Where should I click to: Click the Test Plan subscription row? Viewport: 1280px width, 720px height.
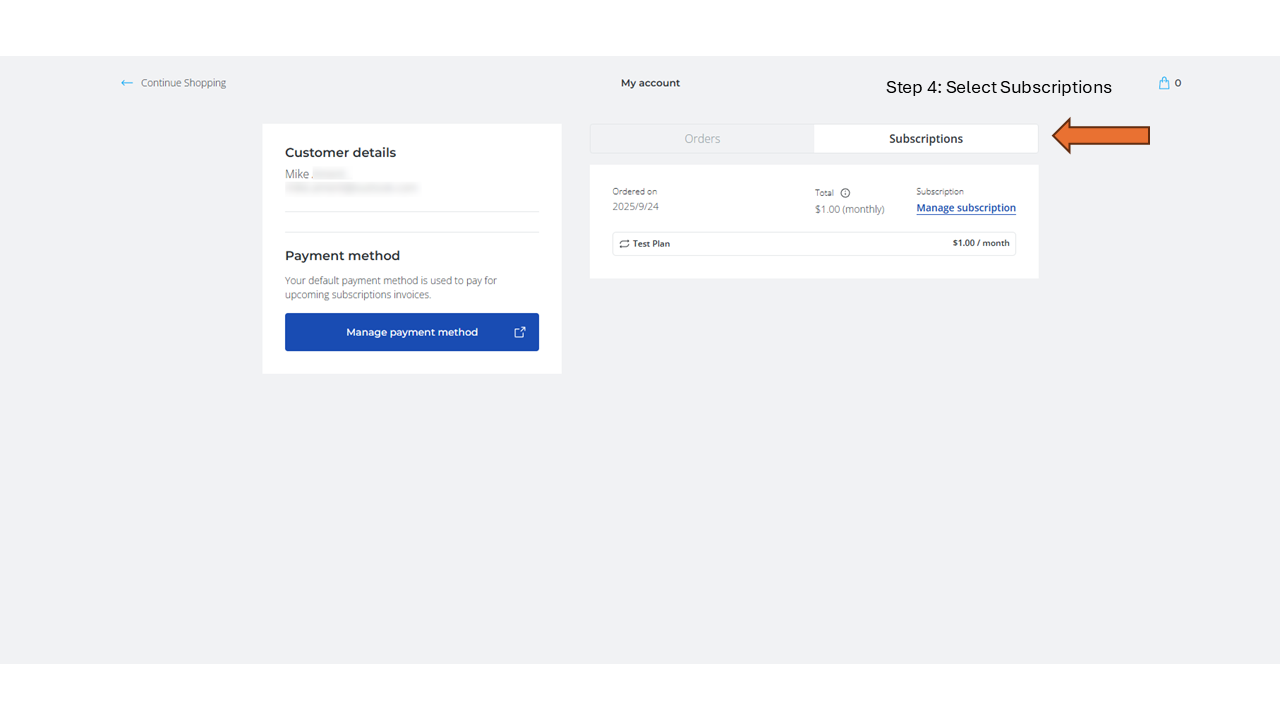click(x=813, y=244)
